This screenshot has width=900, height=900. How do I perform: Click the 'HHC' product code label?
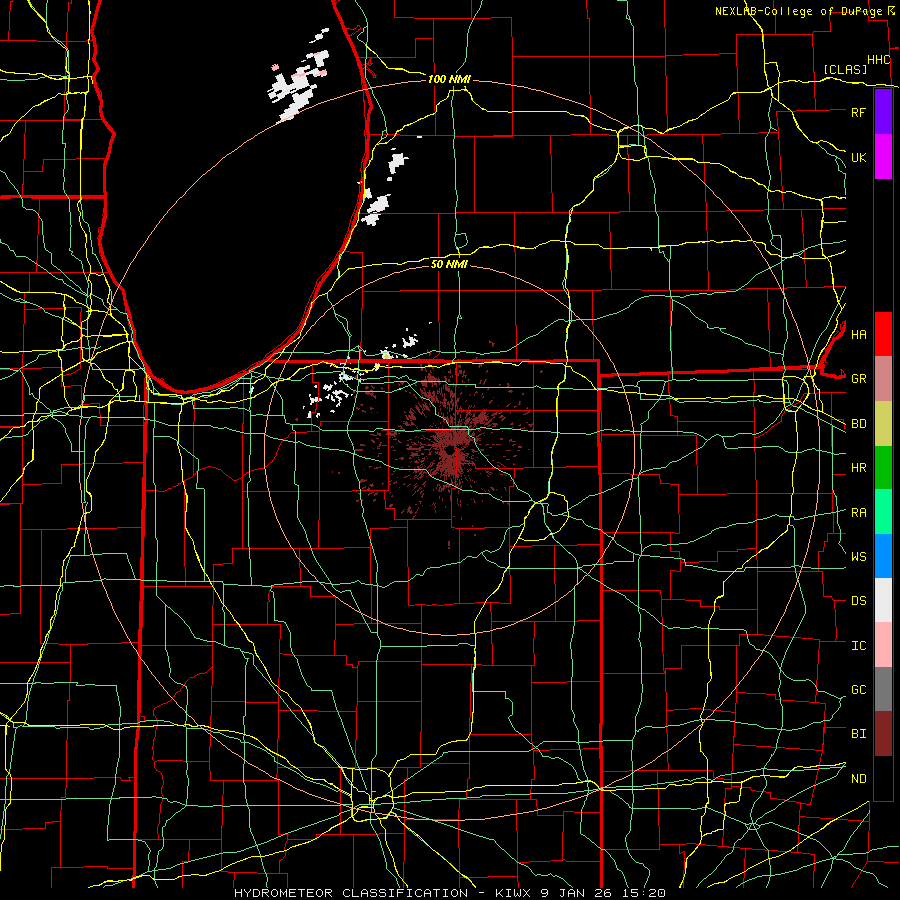click(x=879, y=60)
